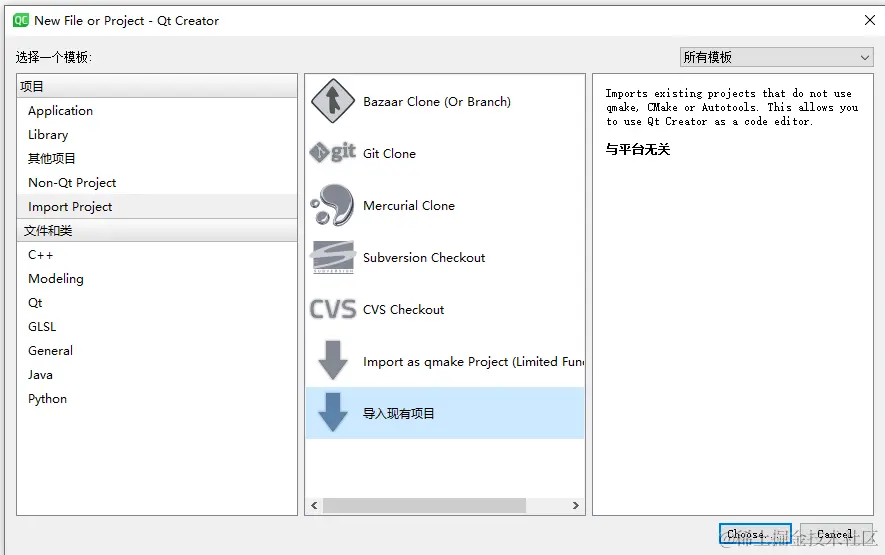The width and height of the screenshot is (885, 555).
Task: Select the Non-Qt Project category
Action: 157,182
